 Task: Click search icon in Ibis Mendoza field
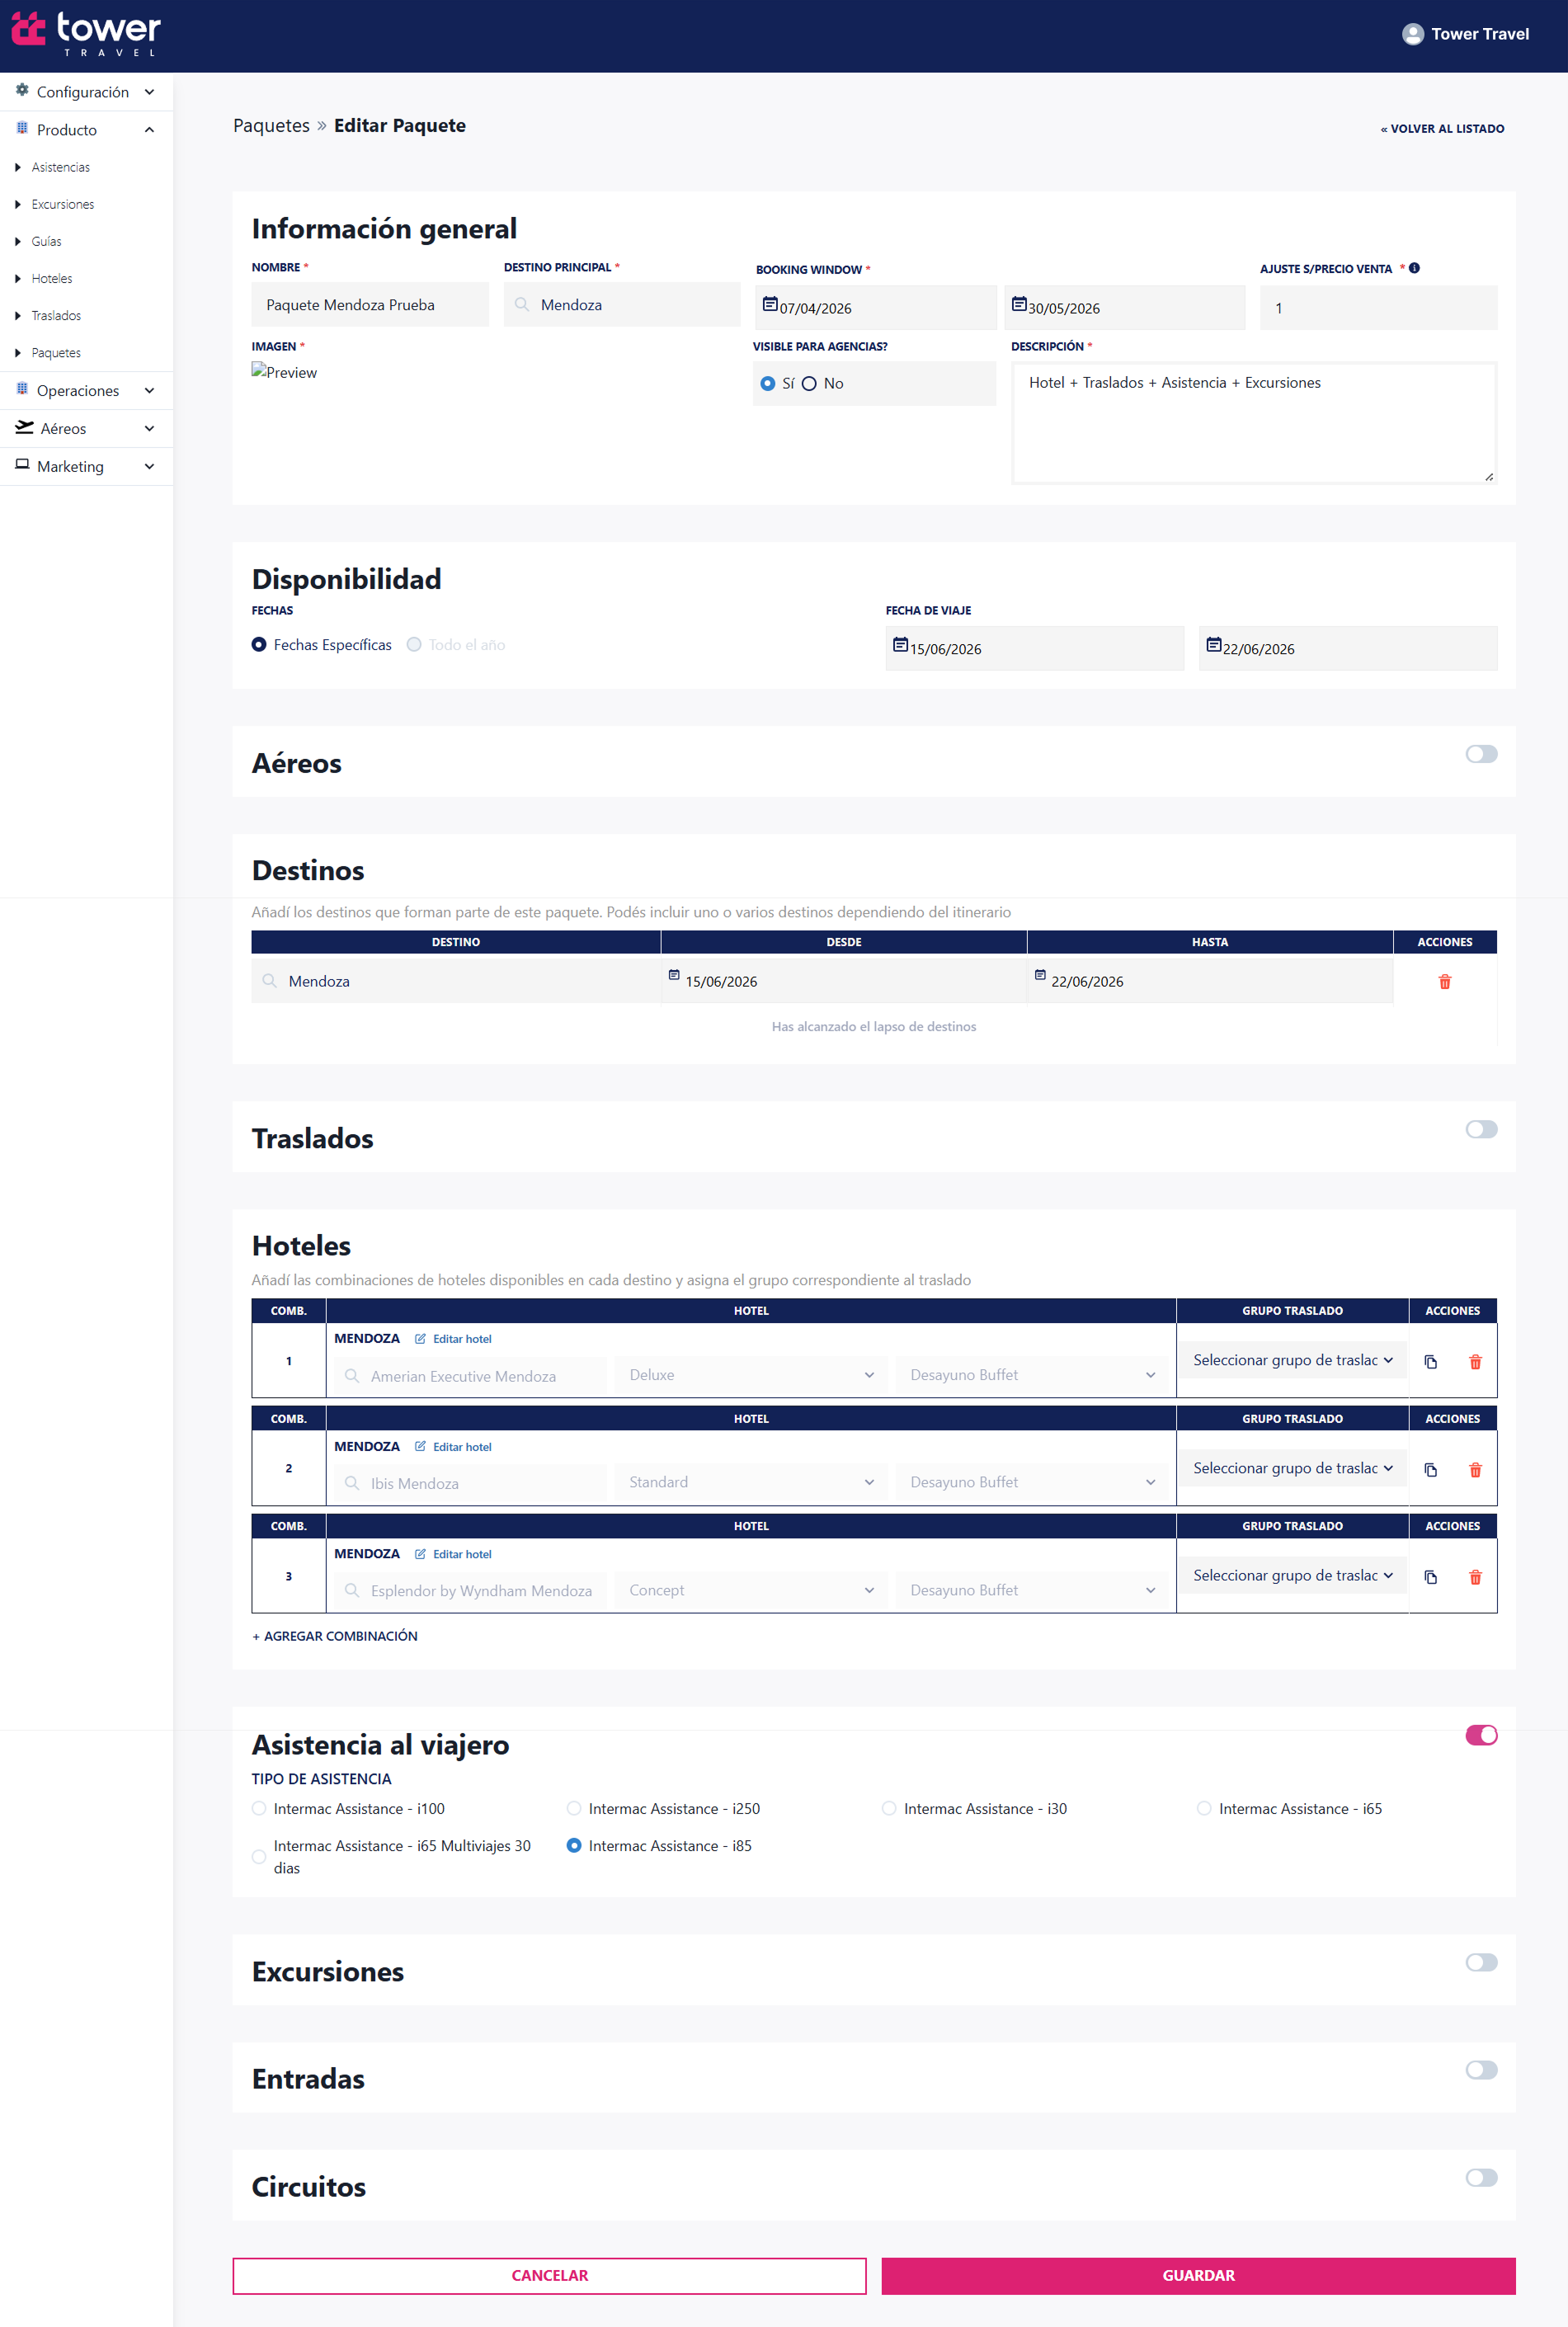coord(352,1483)
